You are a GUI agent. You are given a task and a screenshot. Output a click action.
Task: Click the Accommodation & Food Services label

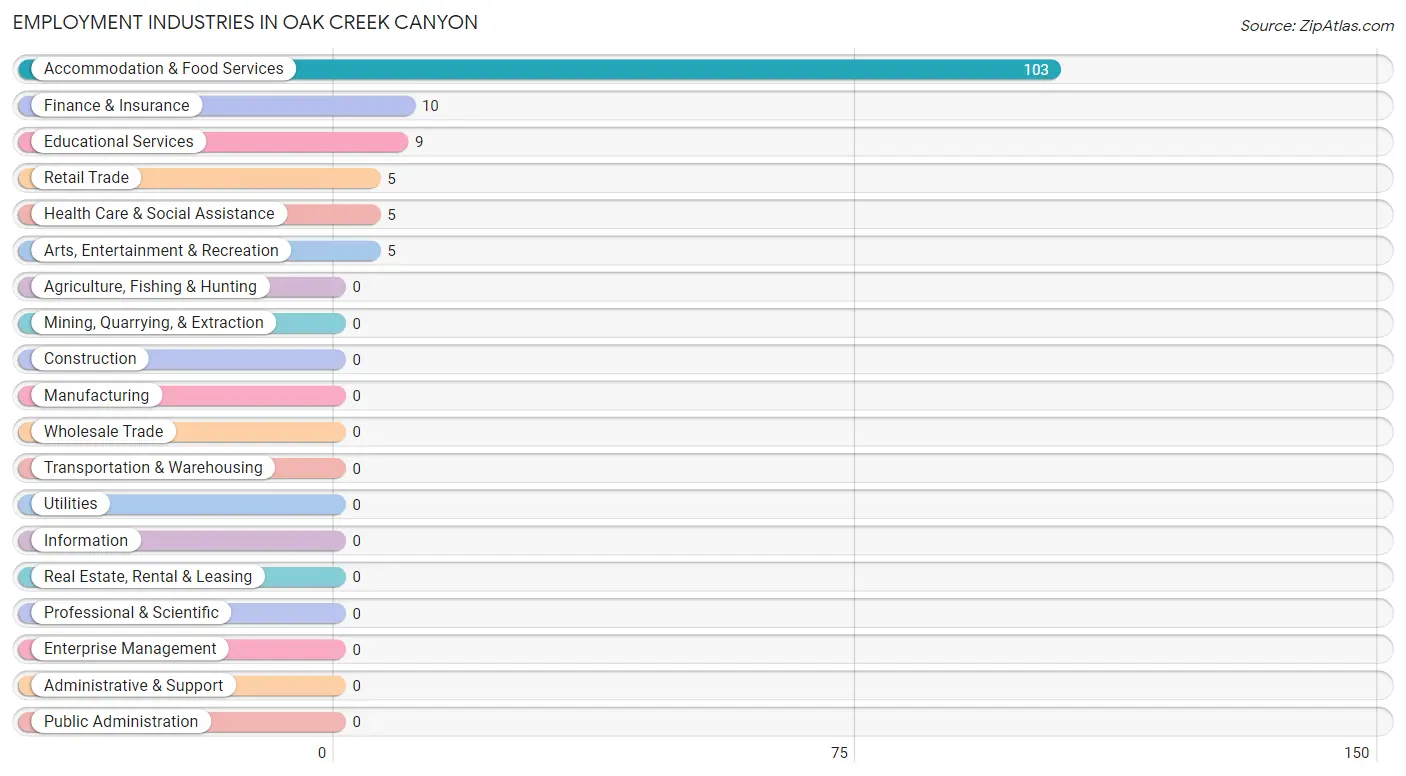pyautogui.click(x=163, y=69)
